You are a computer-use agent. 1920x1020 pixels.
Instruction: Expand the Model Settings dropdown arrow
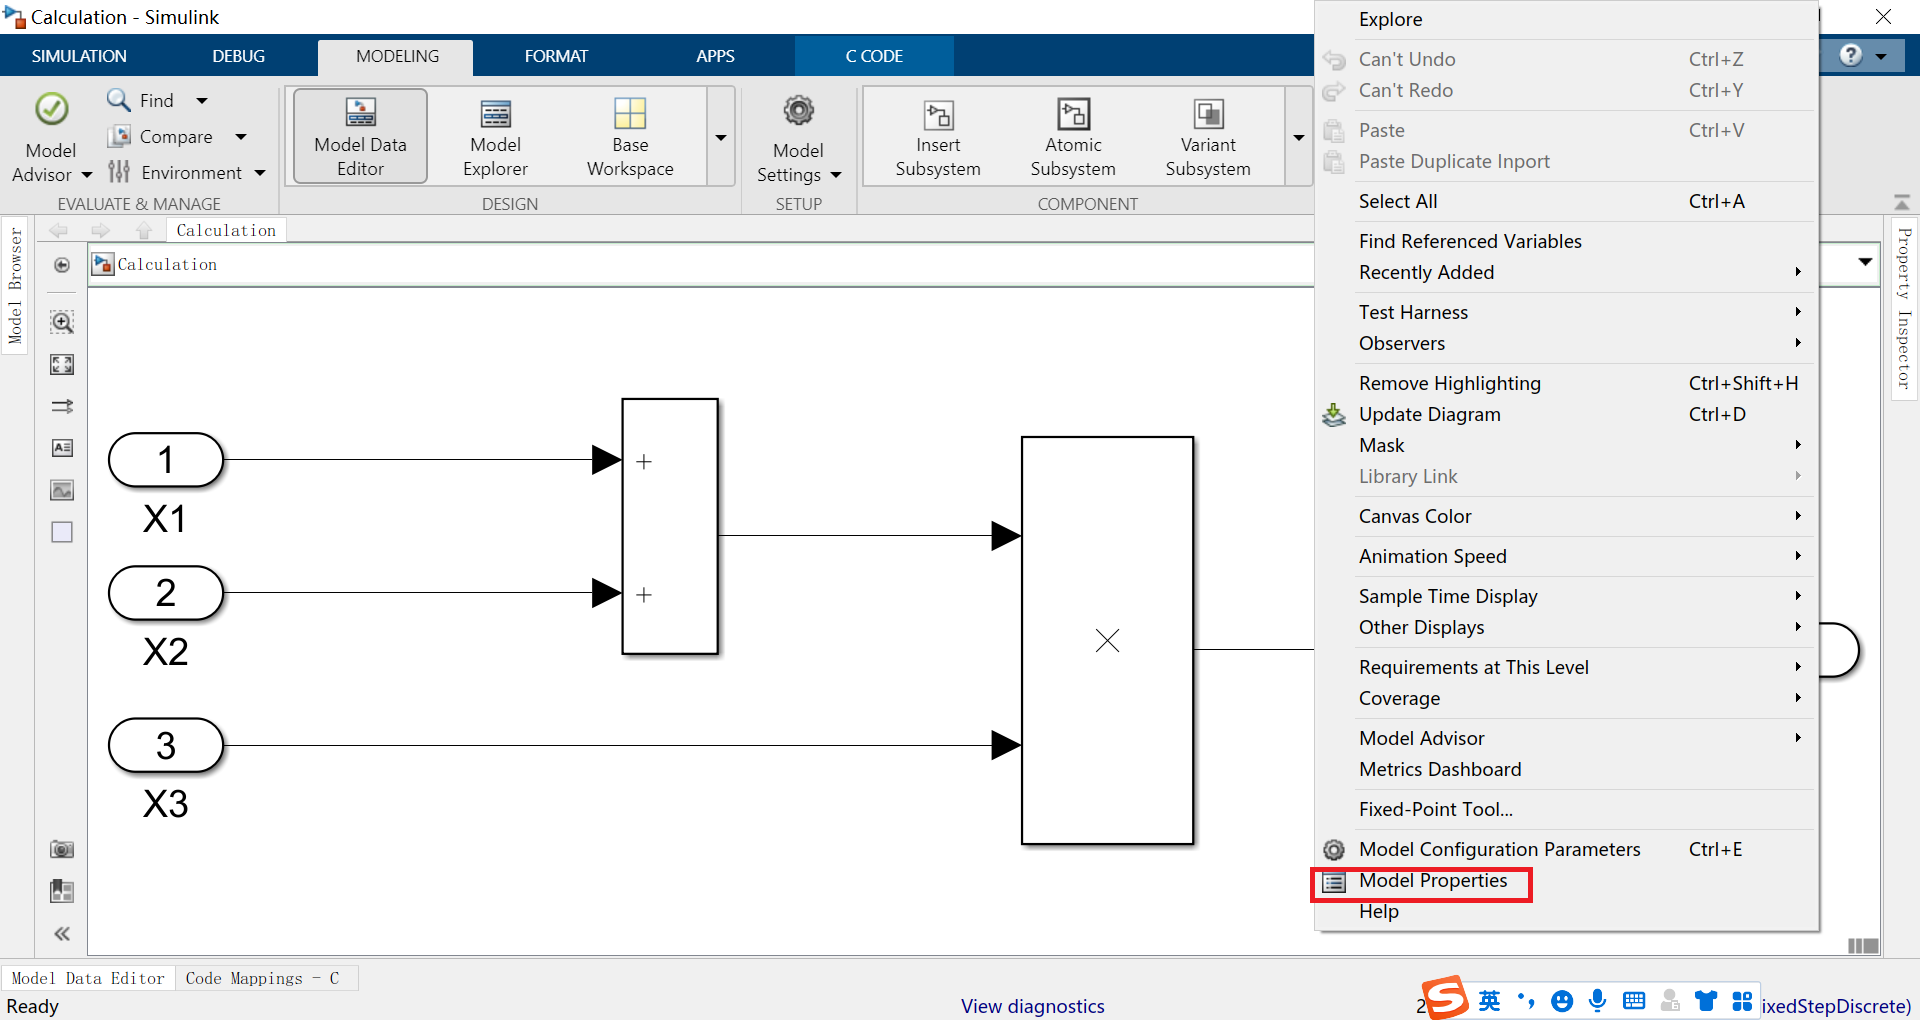coord(836,175)
